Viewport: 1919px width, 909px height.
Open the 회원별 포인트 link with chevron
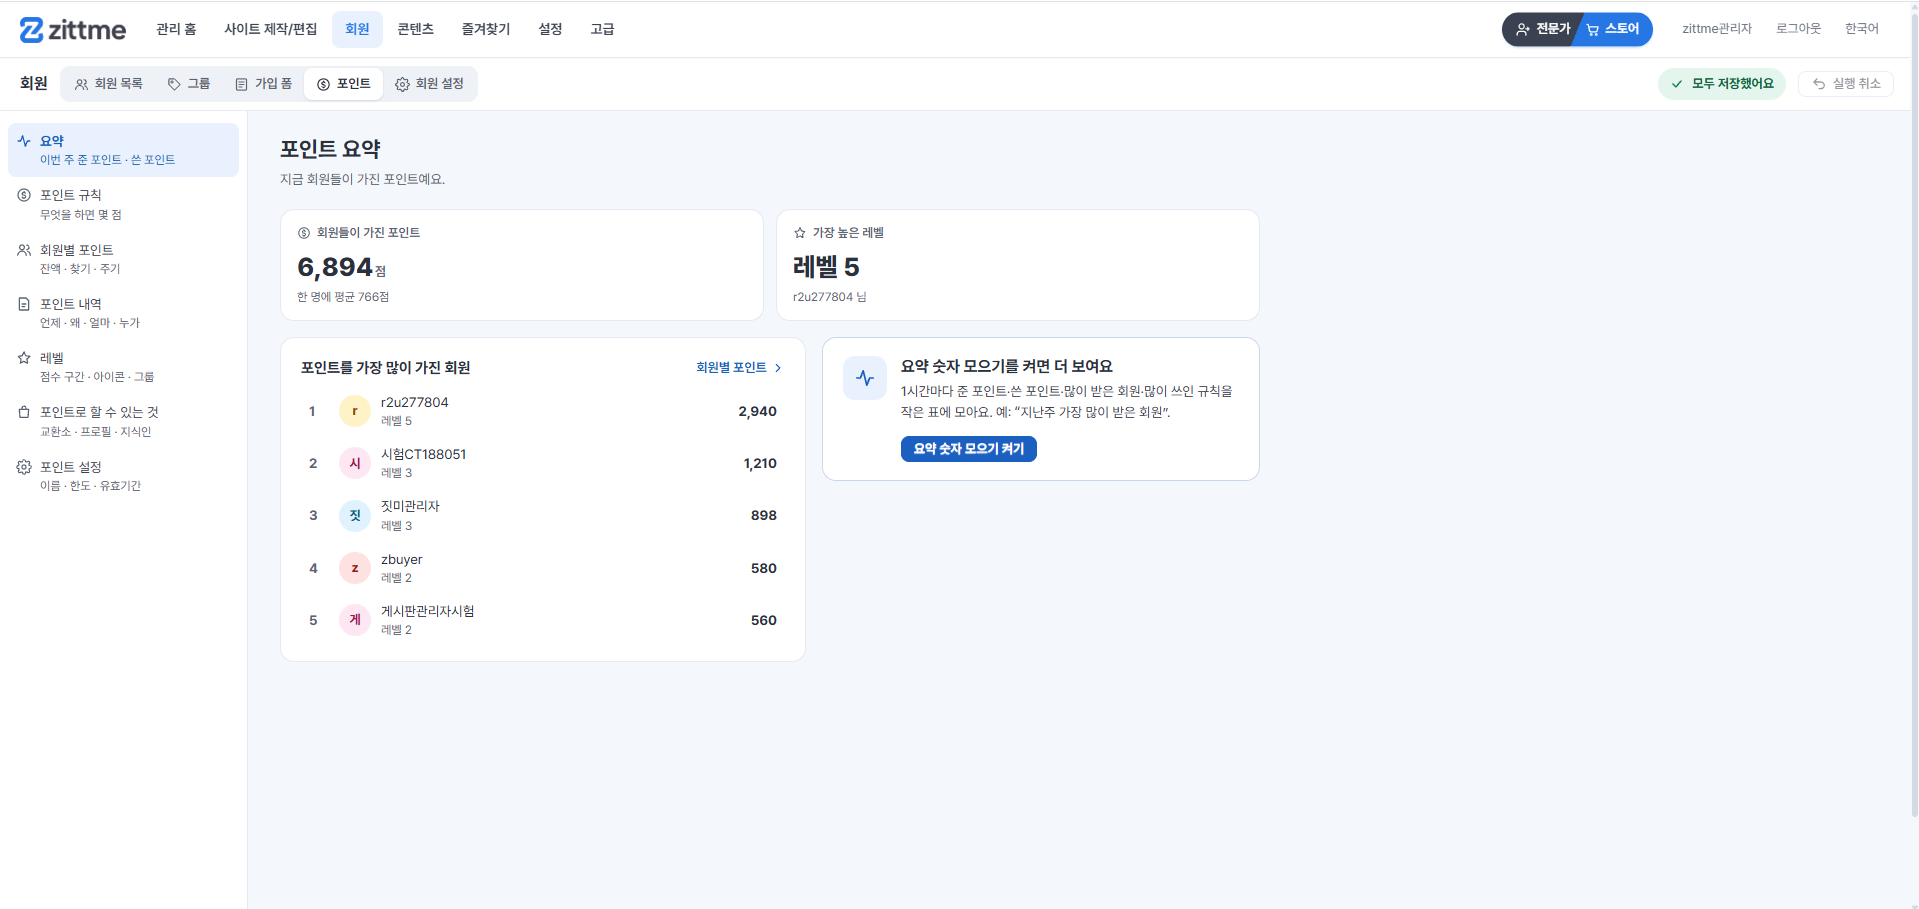coord(739,368)
